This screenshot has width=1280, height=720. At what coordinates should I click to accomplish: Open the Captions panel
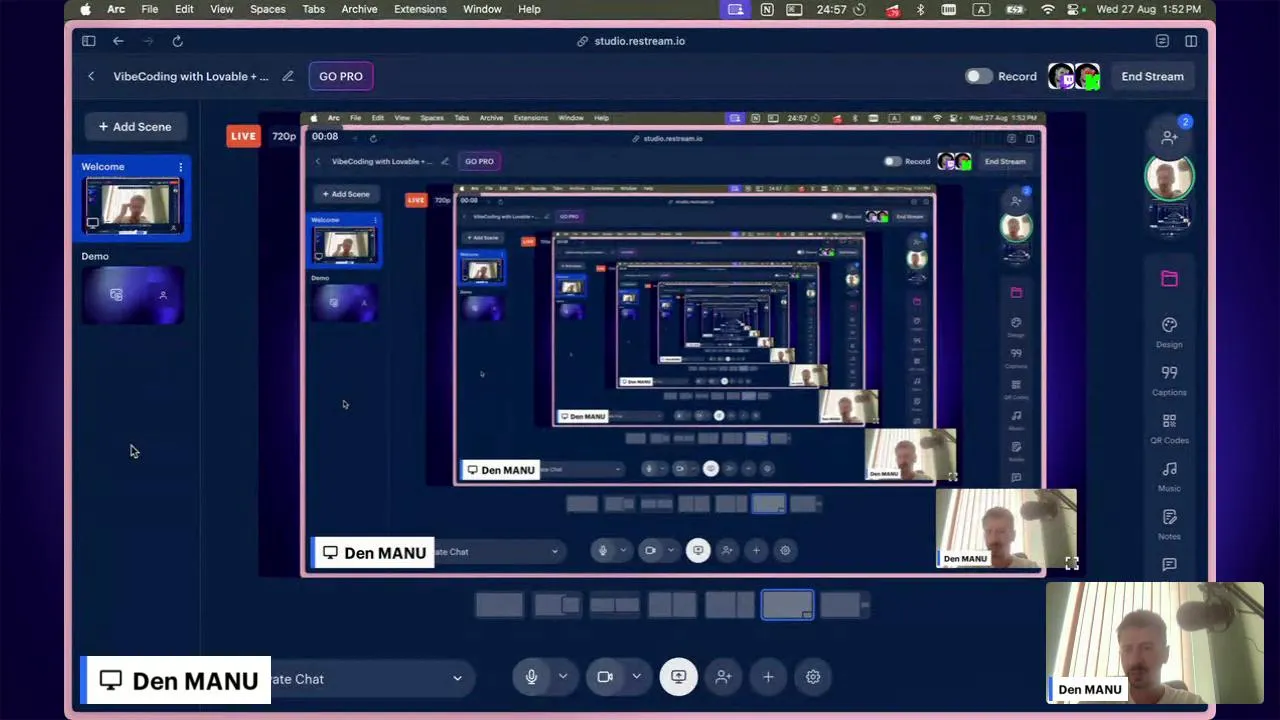click(1169, 380)
